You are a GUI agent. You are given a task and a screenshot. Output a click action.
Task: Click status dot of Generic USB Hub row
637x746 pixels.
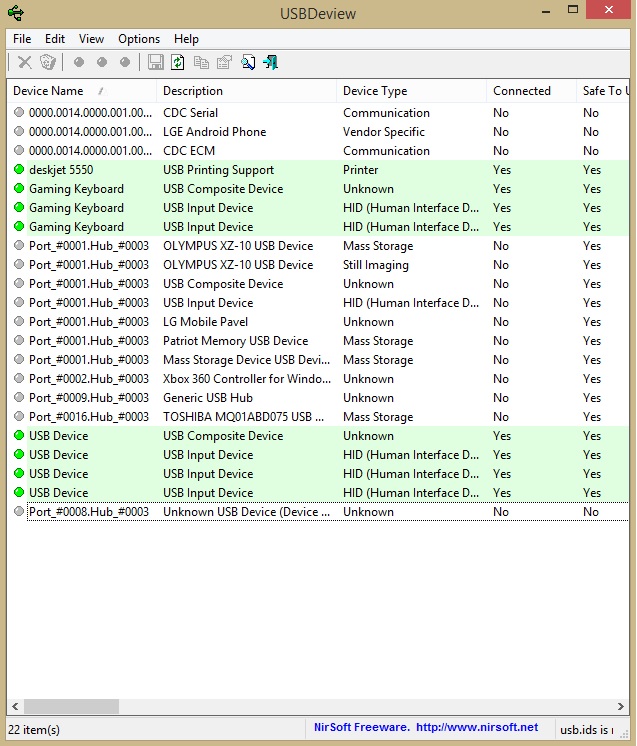tap(19, 397)
